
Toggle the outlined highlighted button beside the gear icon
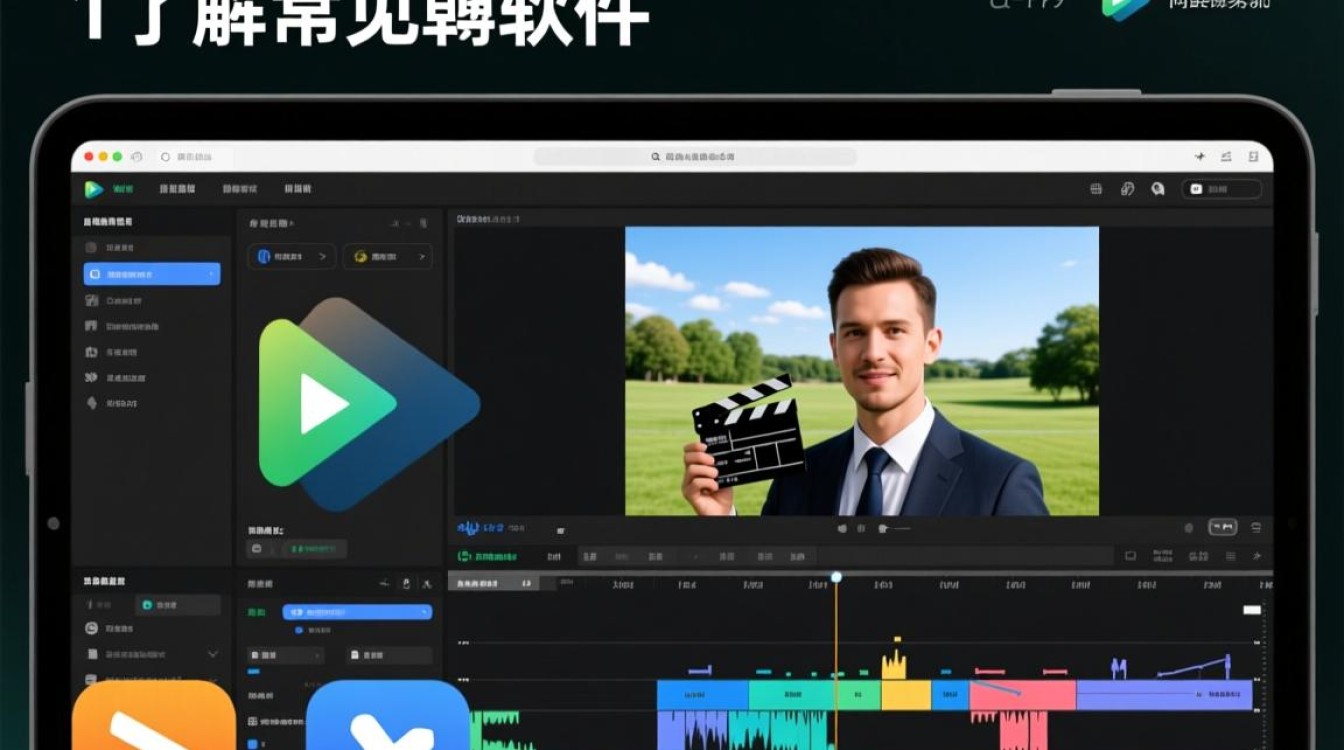coord(1223,527)
